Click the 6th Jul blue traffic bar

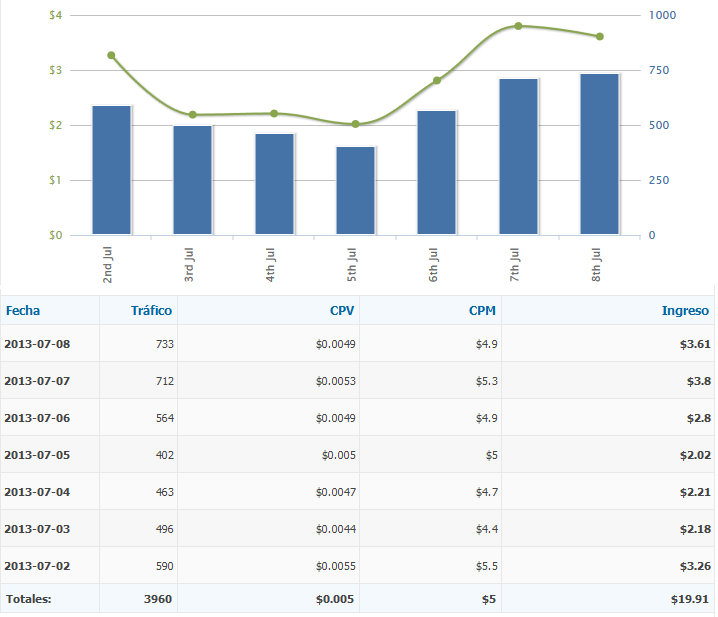pyautogui.click(x=436, y=173)
